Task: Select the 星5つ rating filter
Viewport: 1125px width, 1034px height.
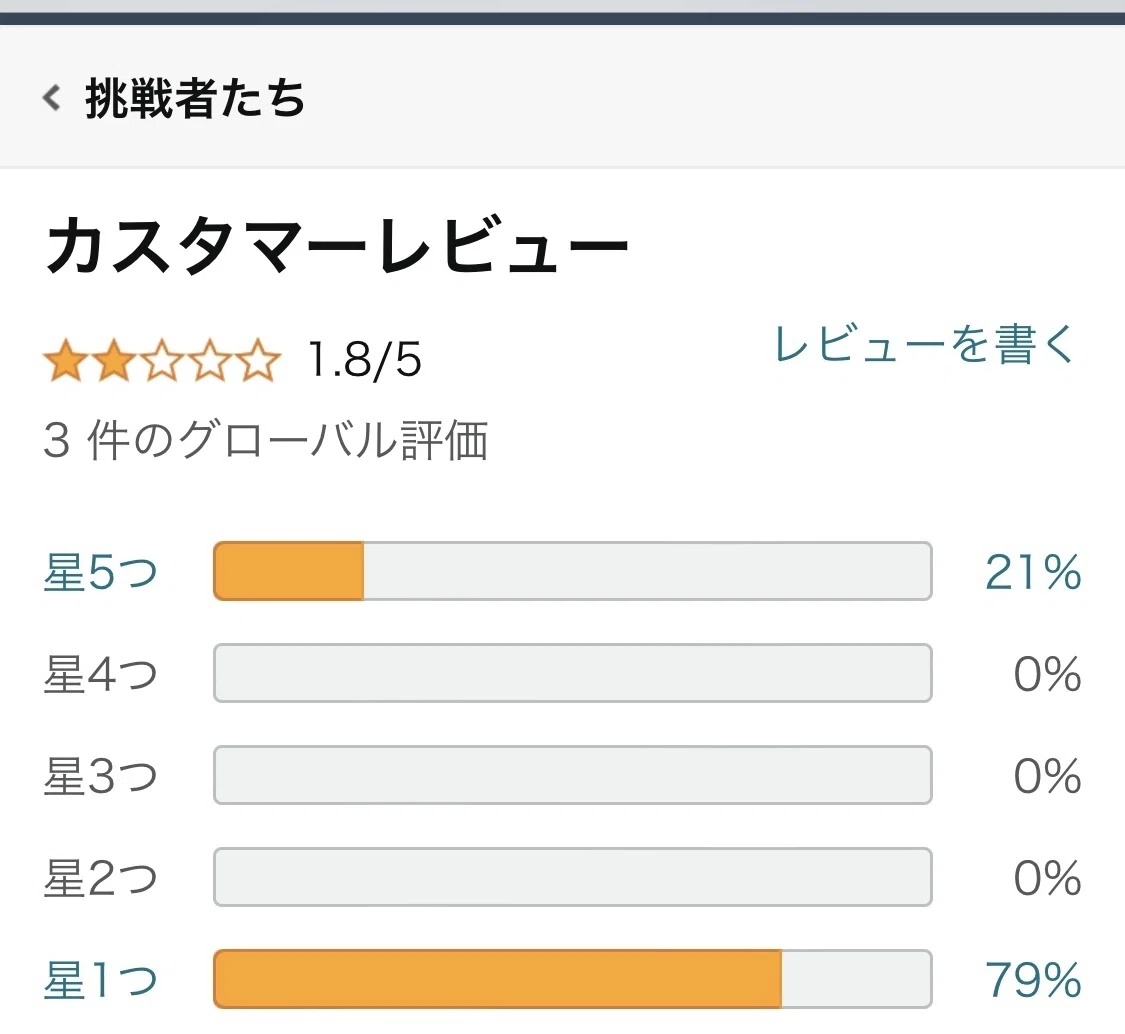Action: [100, 572]
